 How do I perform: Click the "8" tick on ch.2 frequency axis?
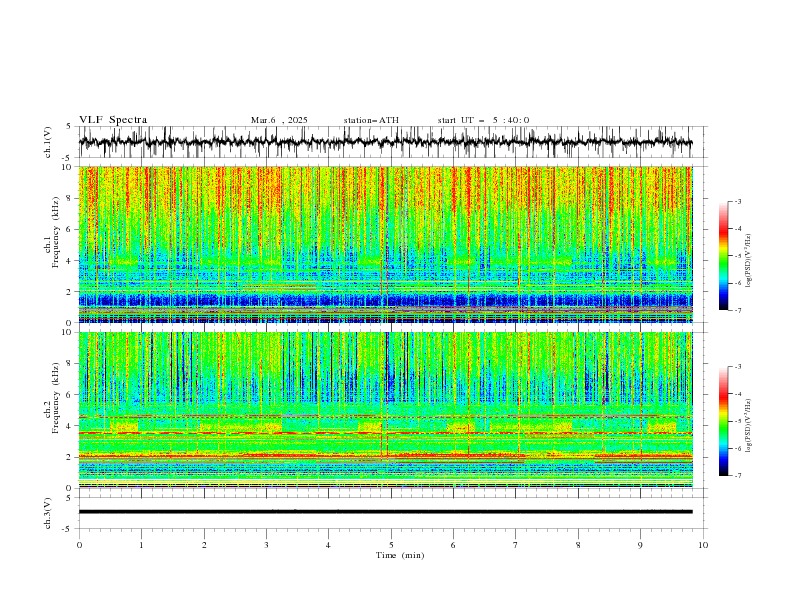(71, 364)
